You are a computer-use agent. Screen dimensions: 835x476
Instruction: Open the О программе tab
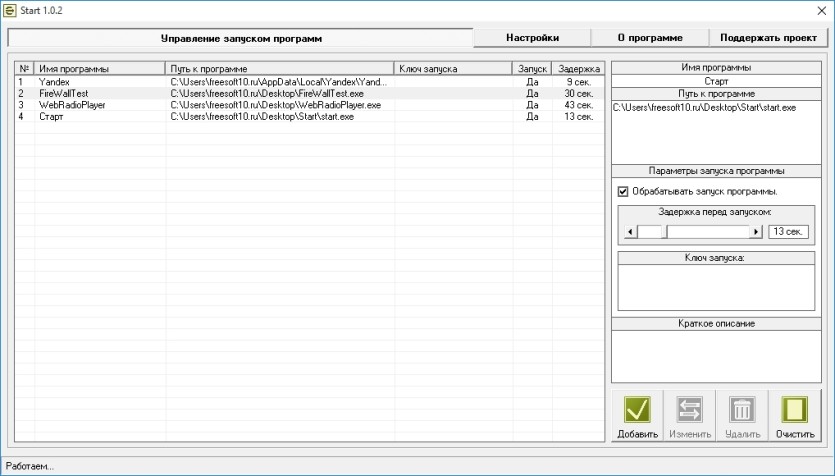pyautogui.click(x=650, y=38)
